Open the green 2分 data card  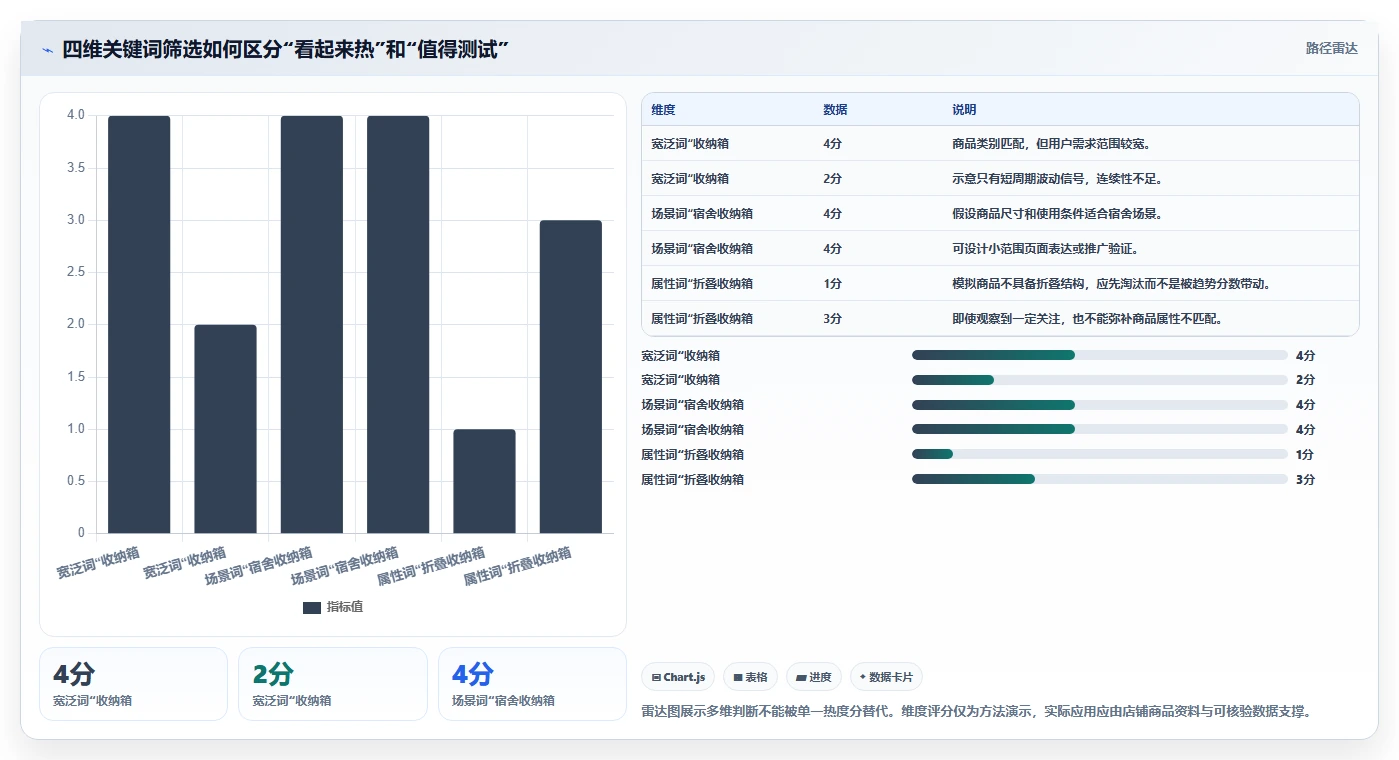(x=333, y=684)
